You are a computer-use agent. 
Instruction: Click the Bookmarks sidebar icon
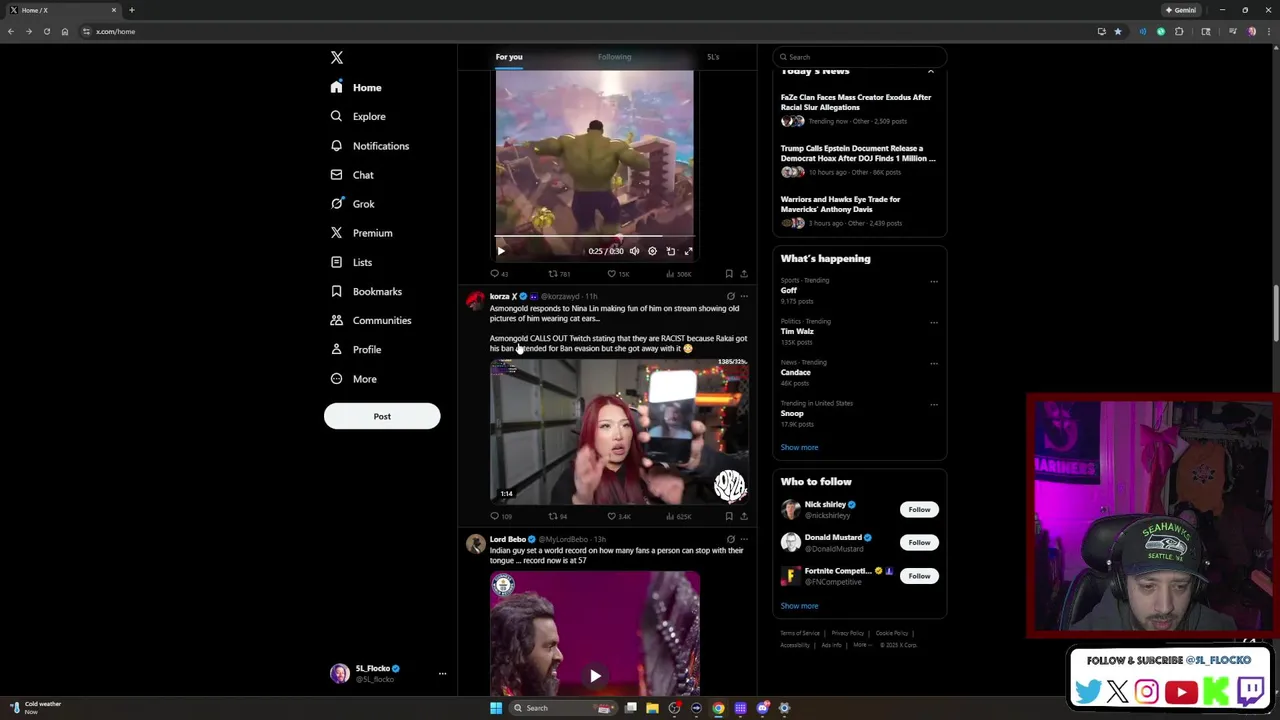click(336, 291)
